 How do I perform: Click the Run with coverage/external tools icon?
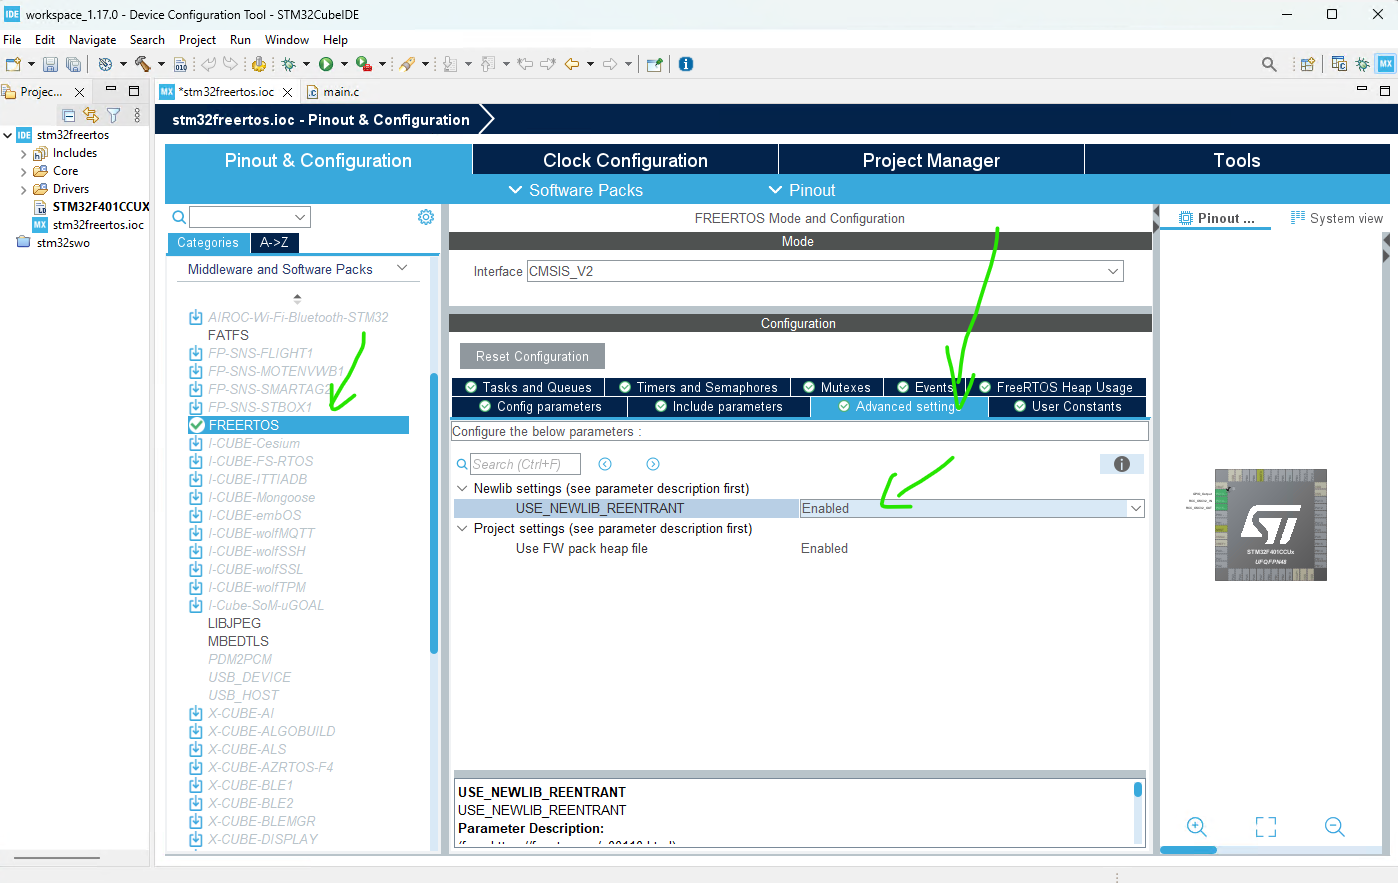[364, 64]
